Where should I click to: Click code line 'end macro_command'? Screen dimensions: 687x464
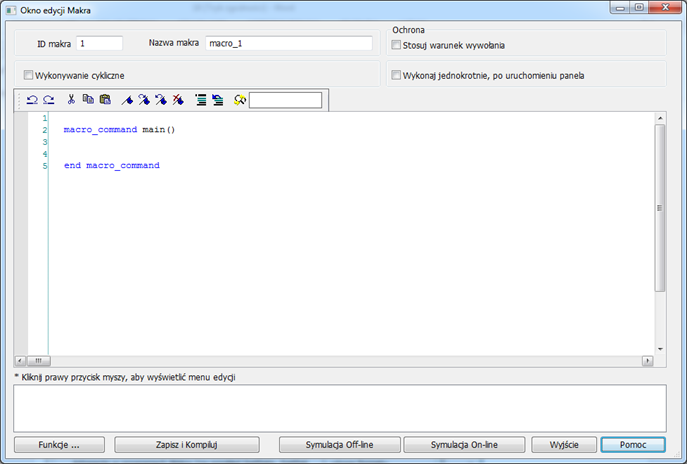112,165
